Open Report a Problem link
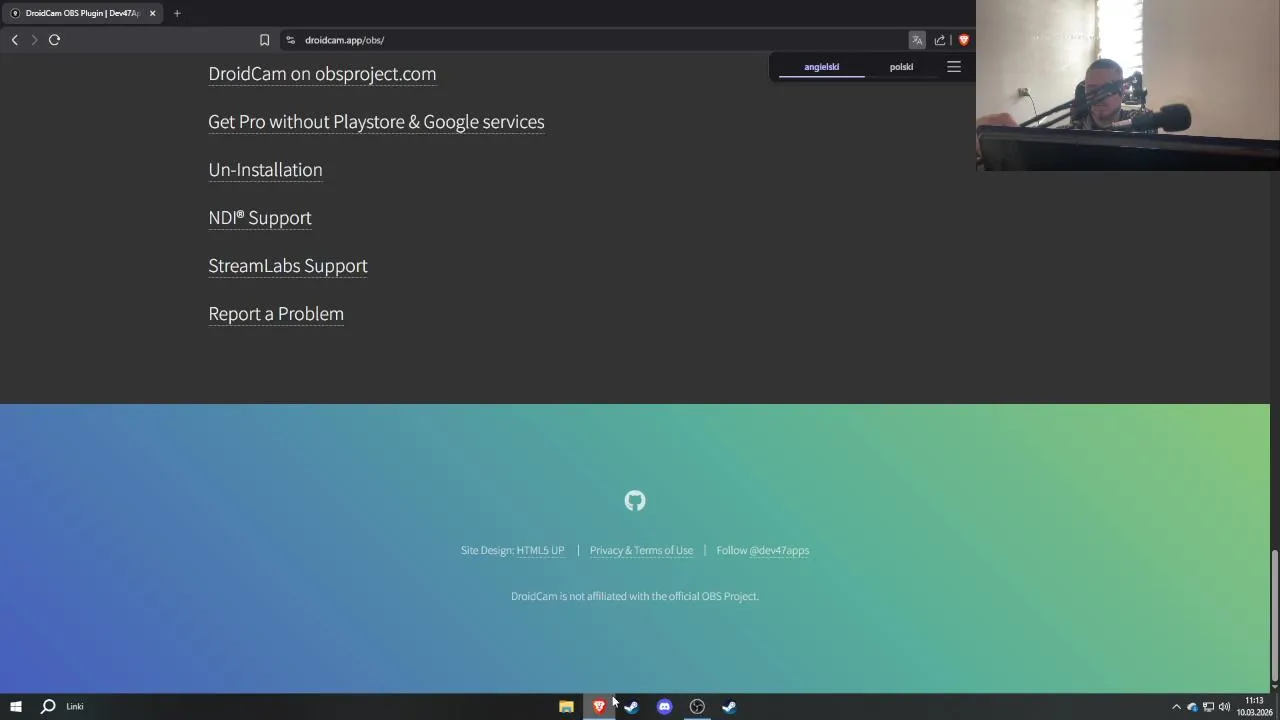Screen dimensions: 1280x720 point(276,314)
